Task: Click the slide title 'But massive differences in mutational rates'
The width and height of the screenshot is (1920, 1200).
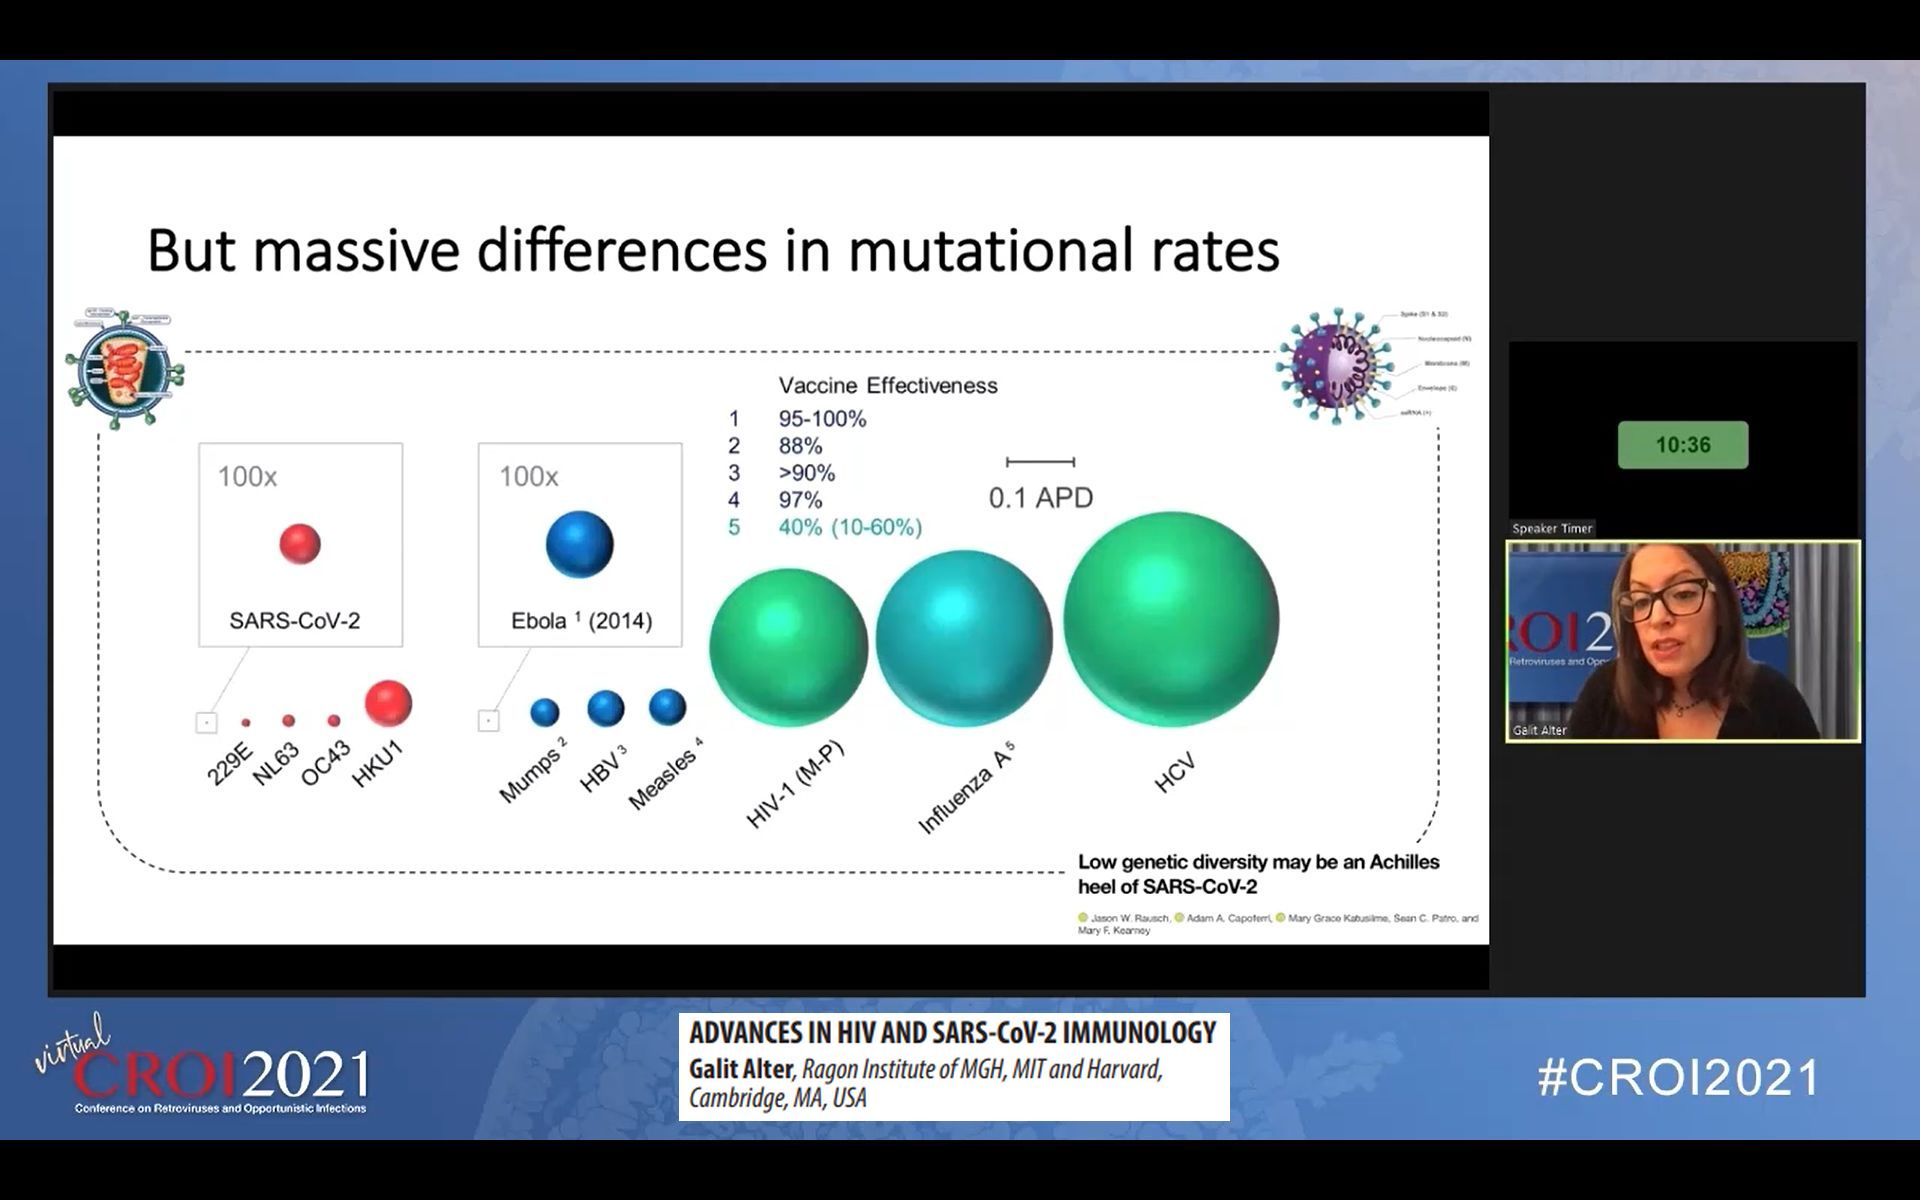Action: 713,250
